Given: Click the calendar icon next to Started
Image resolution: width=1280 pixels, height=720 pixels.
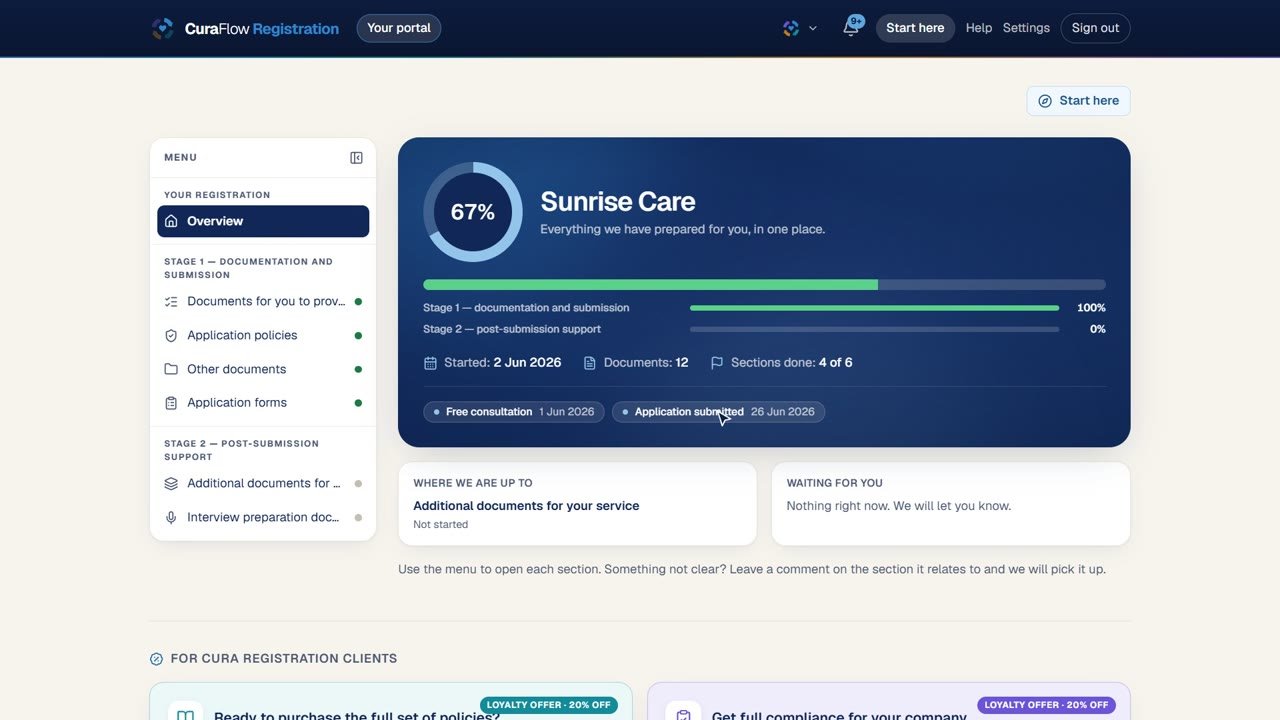Looking at the screenshot, I should click(431, 363).
